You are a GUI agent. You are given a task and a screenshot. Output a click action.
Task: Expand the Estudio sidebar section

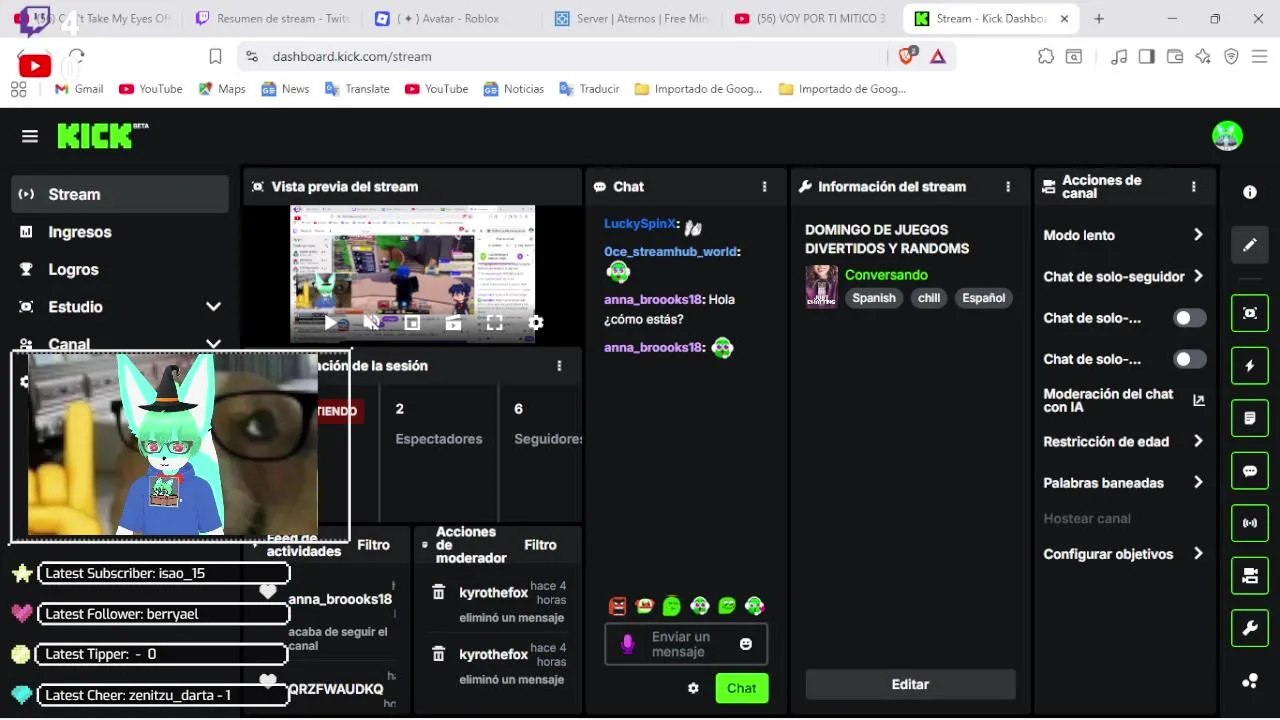coord(120,307)
